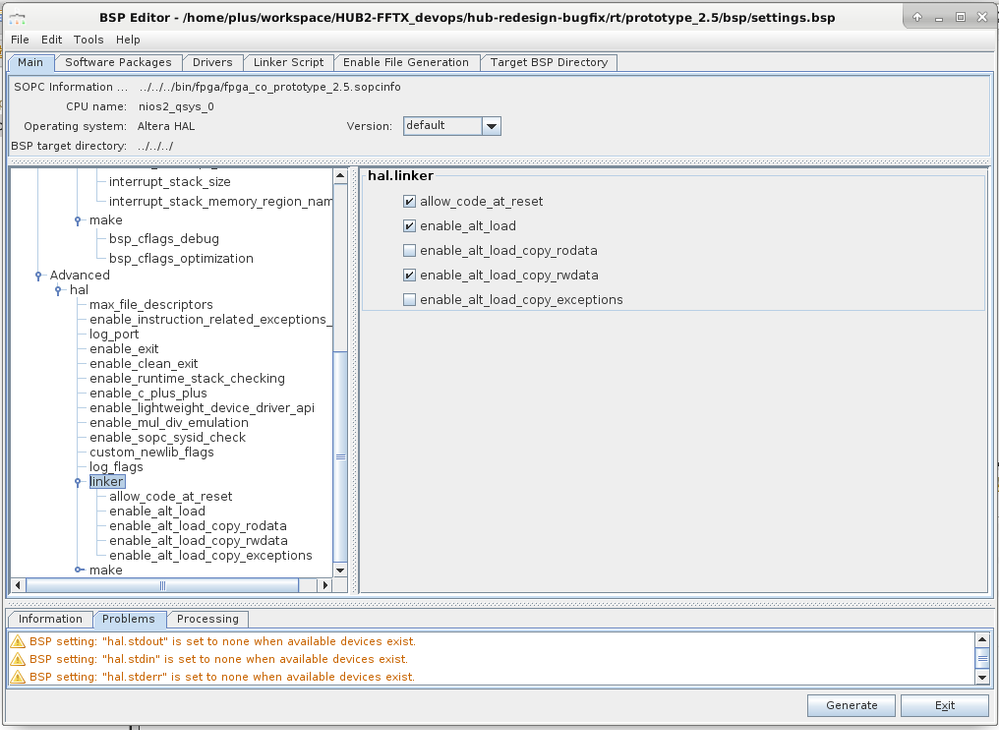
Task: Expand the bottom make tree node
Action: (78, 570)
